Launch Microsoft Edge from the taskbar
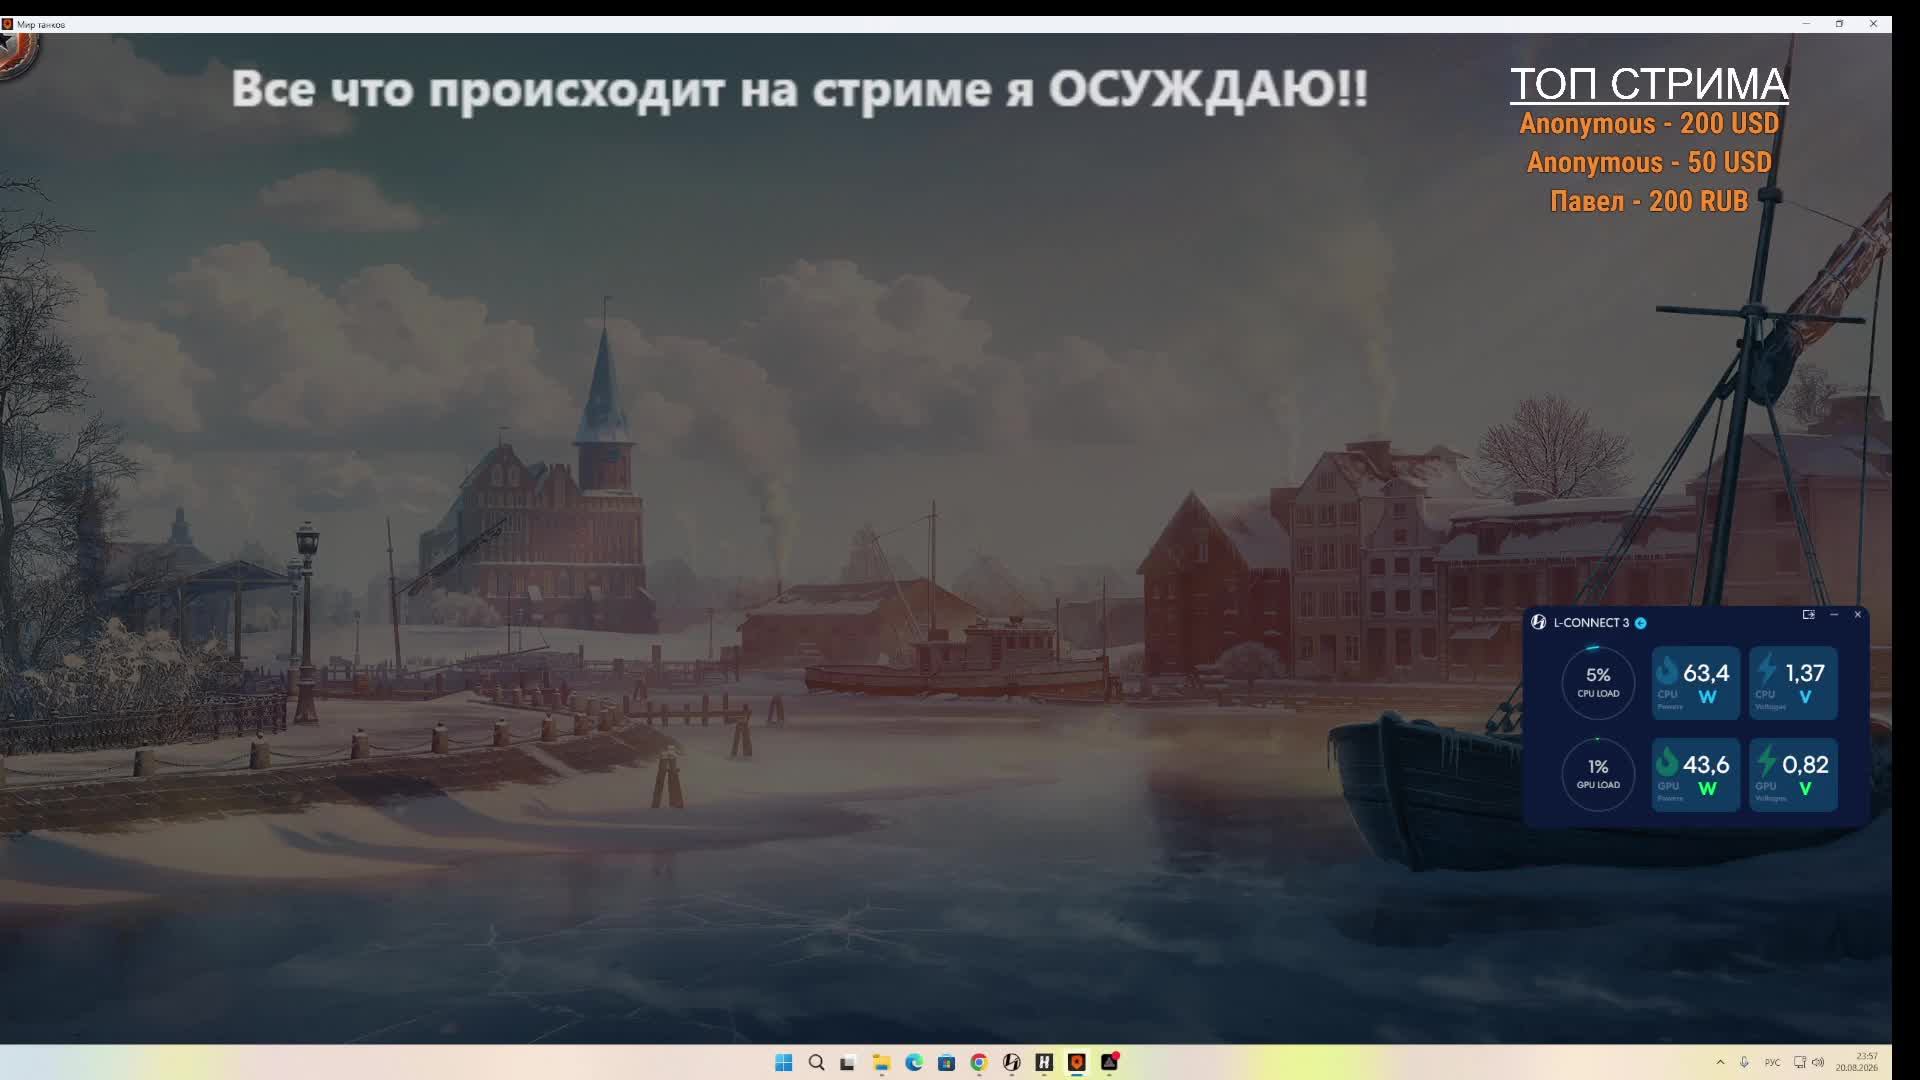 [x=914, y=1062]
